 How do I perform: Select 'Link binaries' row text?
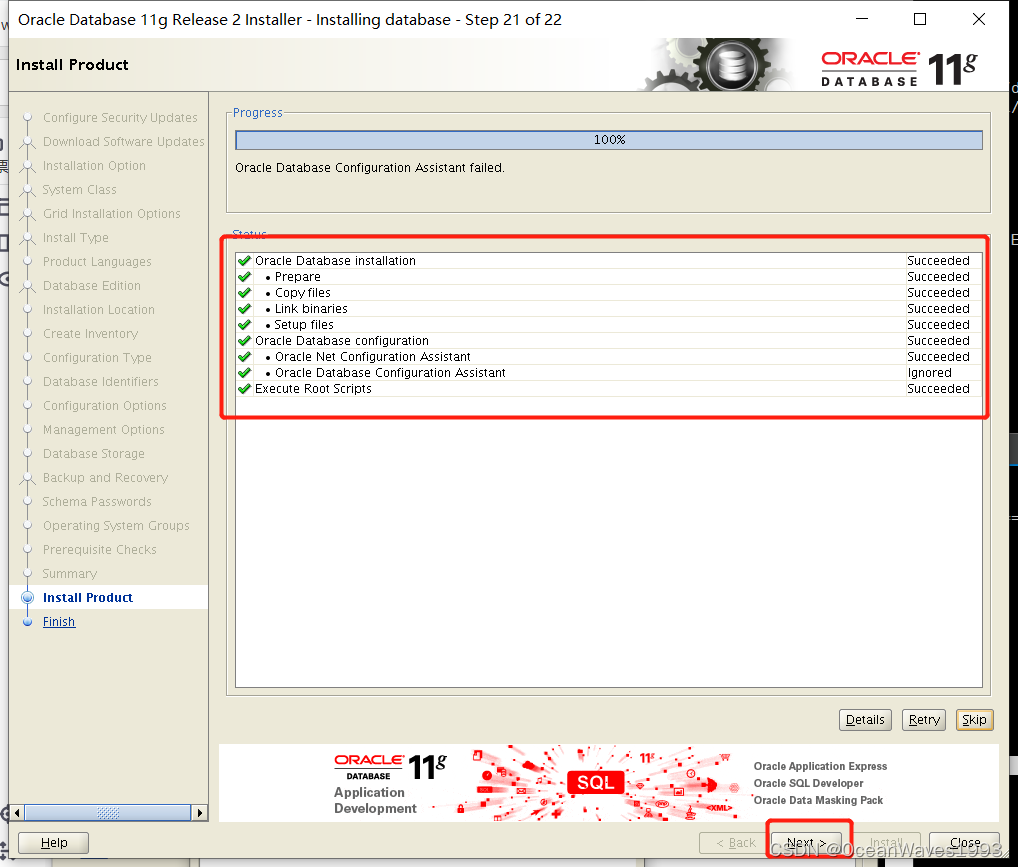click(x=311, y=308)
